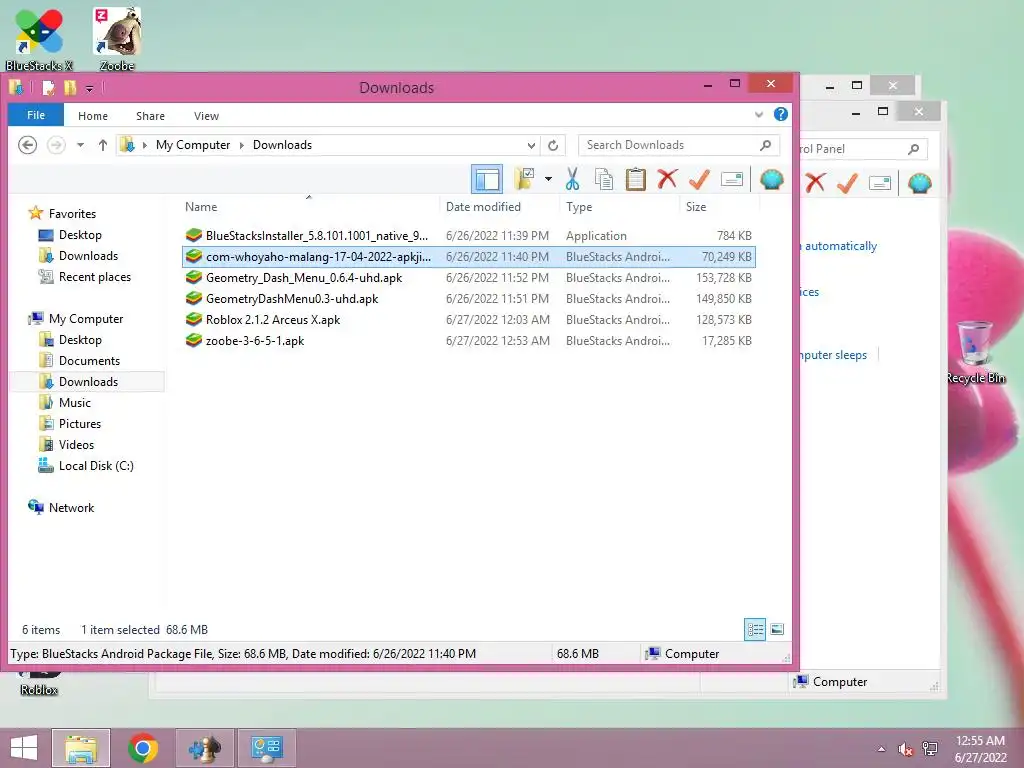The height and width of the screenshot is (768, 1024).
Task: Open the Recycle Bin desktop icon
Action: pyautogui.click(x=975, y=351)
